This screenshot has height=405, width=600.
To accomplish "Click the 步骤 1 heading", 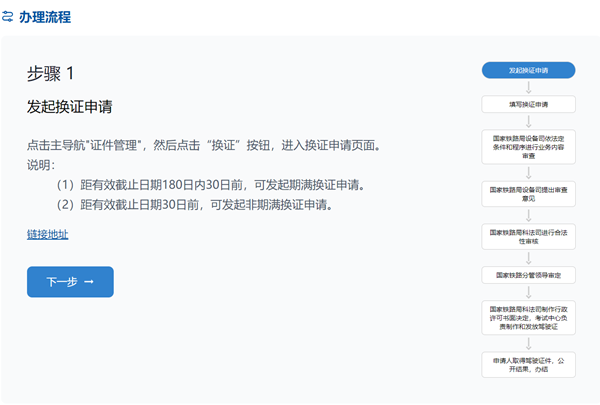I will tap(50, 74).
